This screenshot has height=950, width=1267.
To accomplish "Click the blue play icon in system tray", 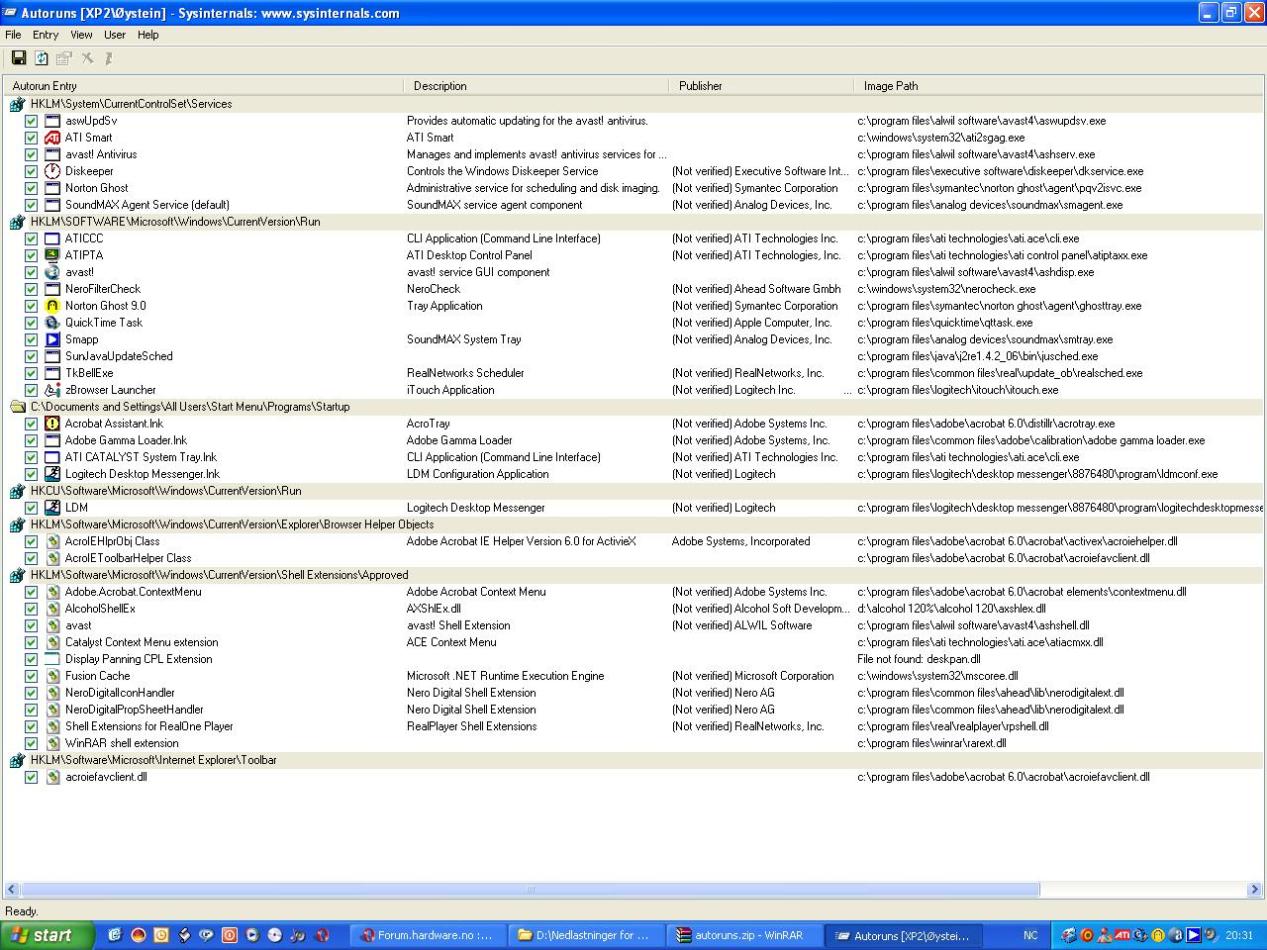I will click(1194, 936).
